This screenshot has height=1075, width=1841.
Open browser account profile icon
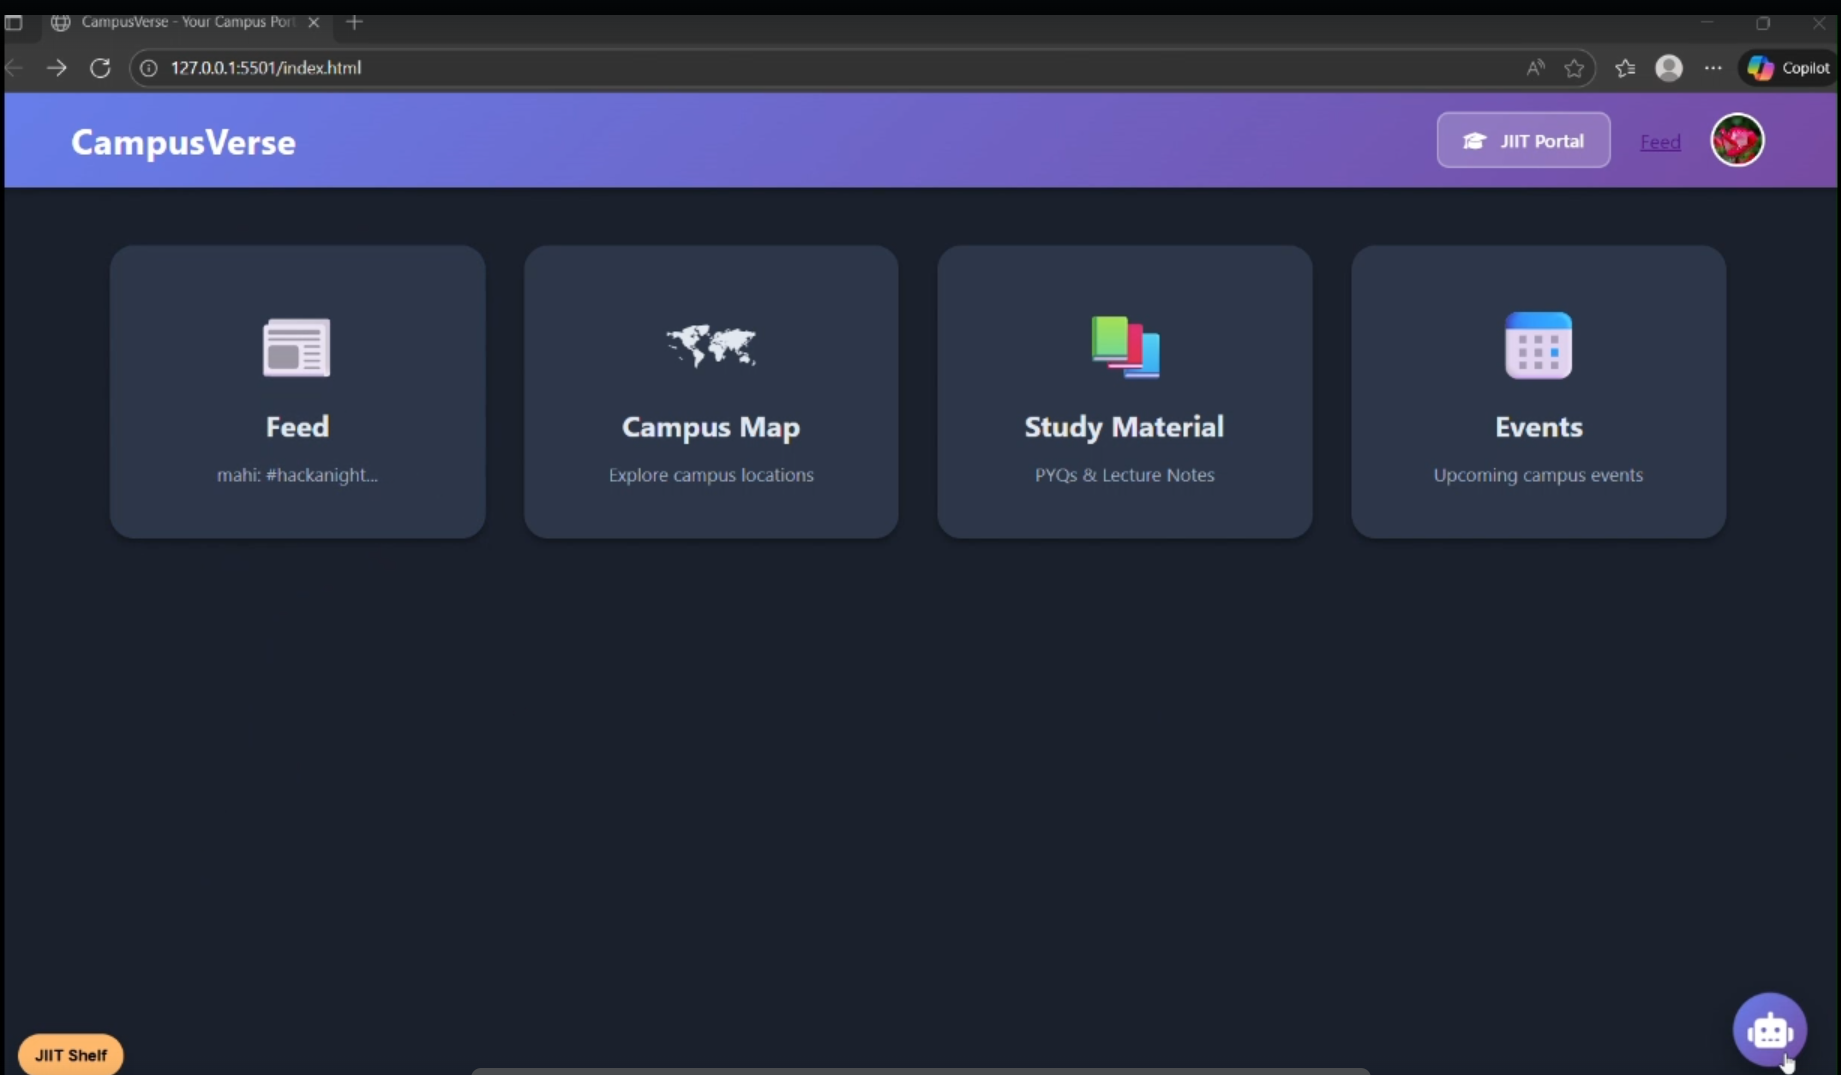(1669, 68)
